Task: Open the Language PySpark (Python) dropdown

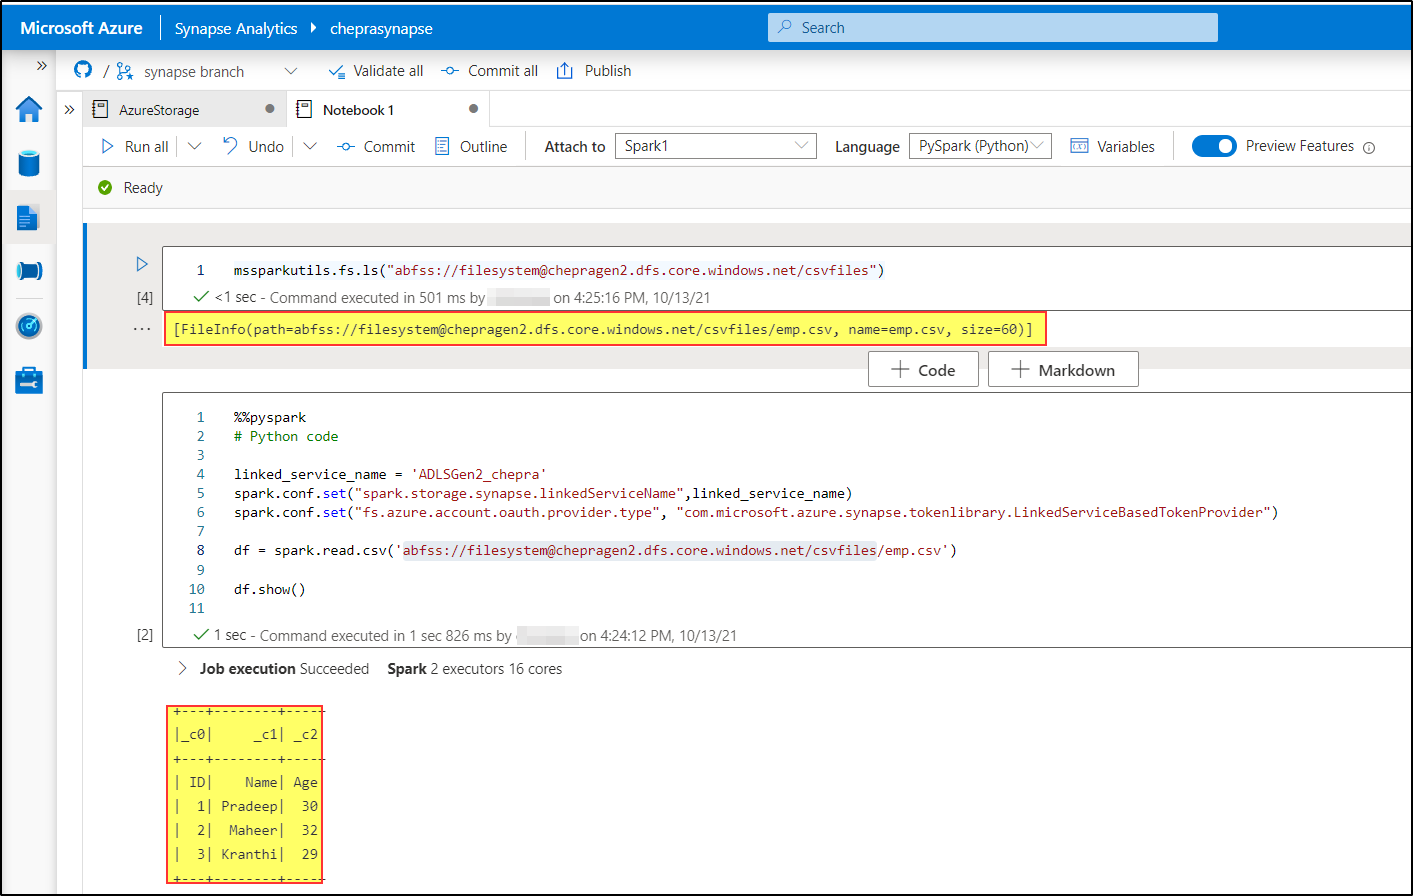Action: coord(980,146)
